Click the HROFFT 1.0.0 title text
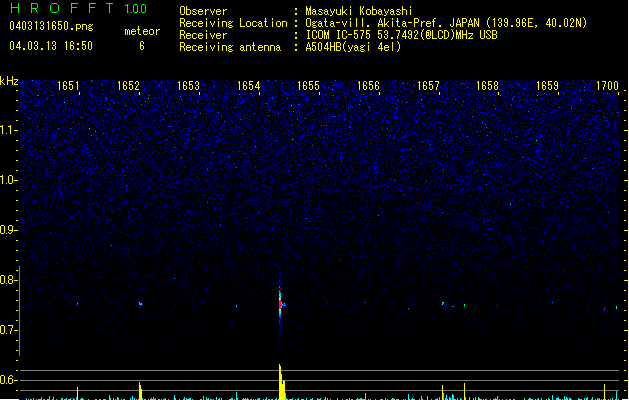The width and height of the screenshot is (629, 400). pyautogui.click(x=78, y=8)
